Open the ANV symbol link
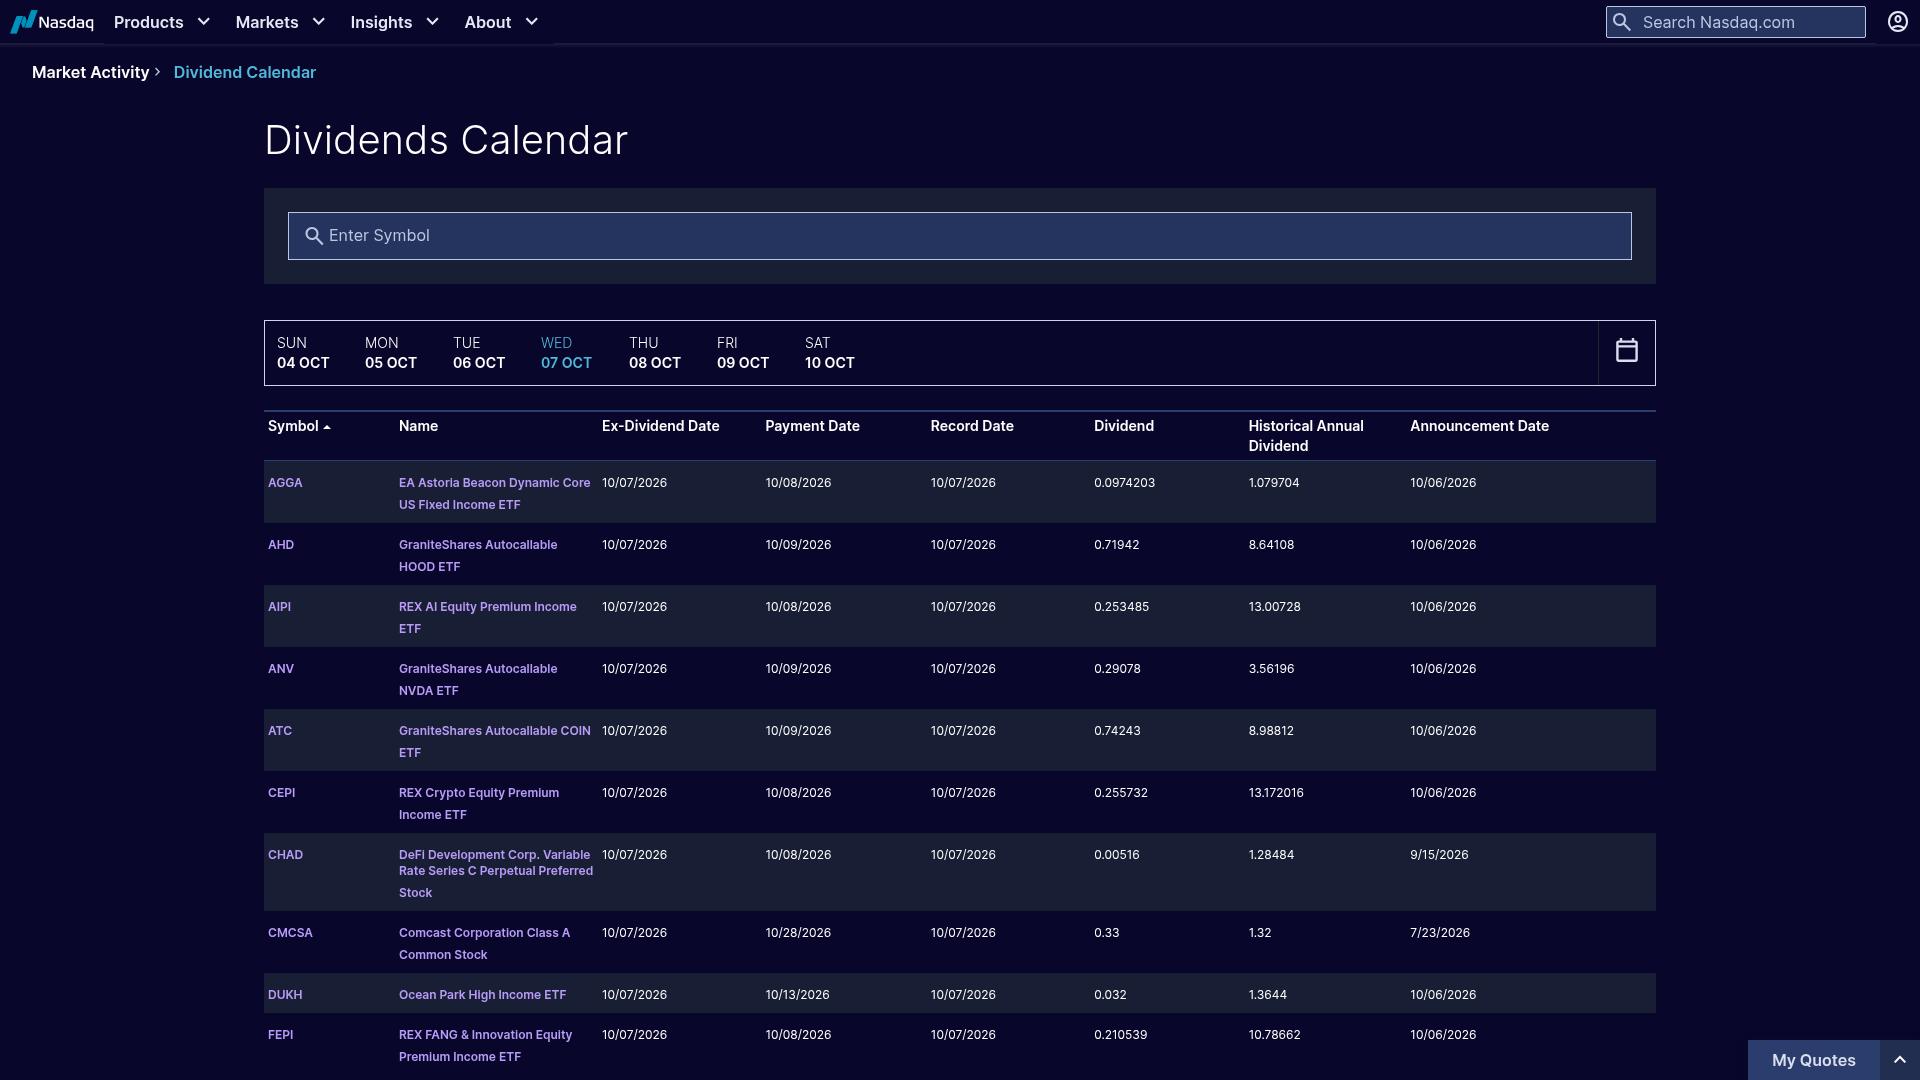 coord(281,669)
